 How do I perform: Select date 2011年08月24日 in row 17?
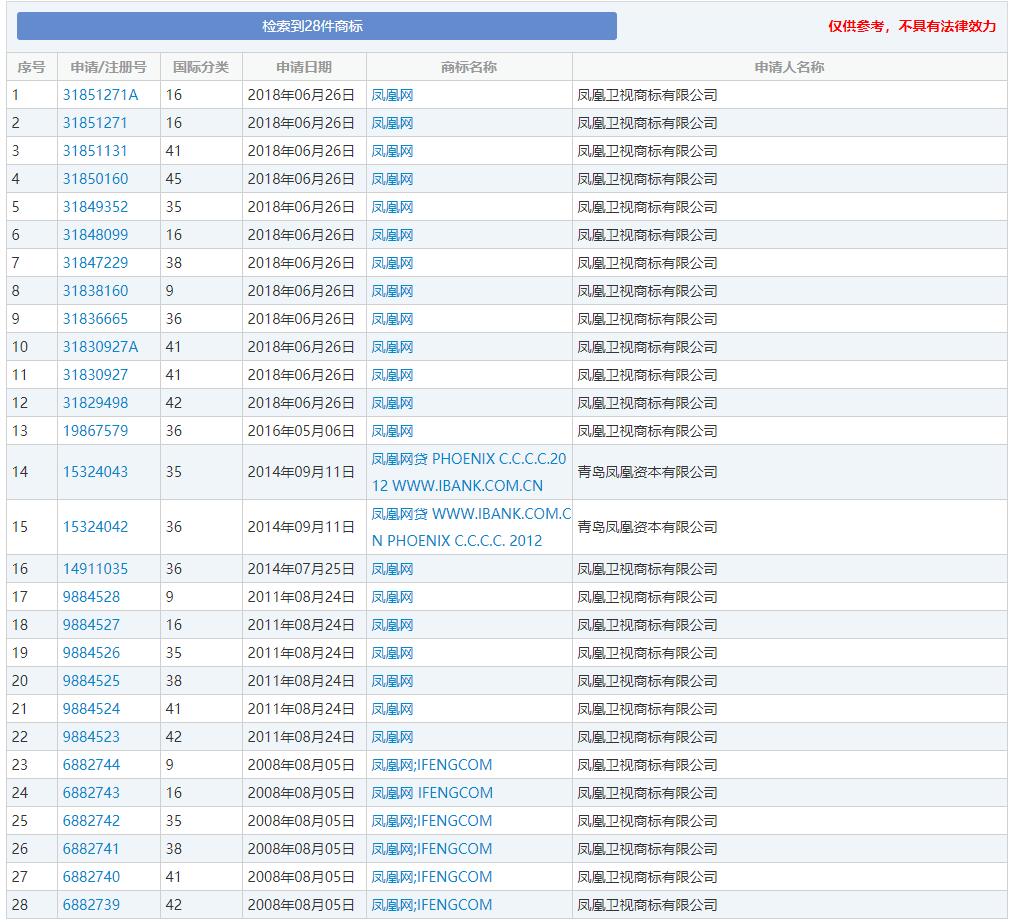301,597
